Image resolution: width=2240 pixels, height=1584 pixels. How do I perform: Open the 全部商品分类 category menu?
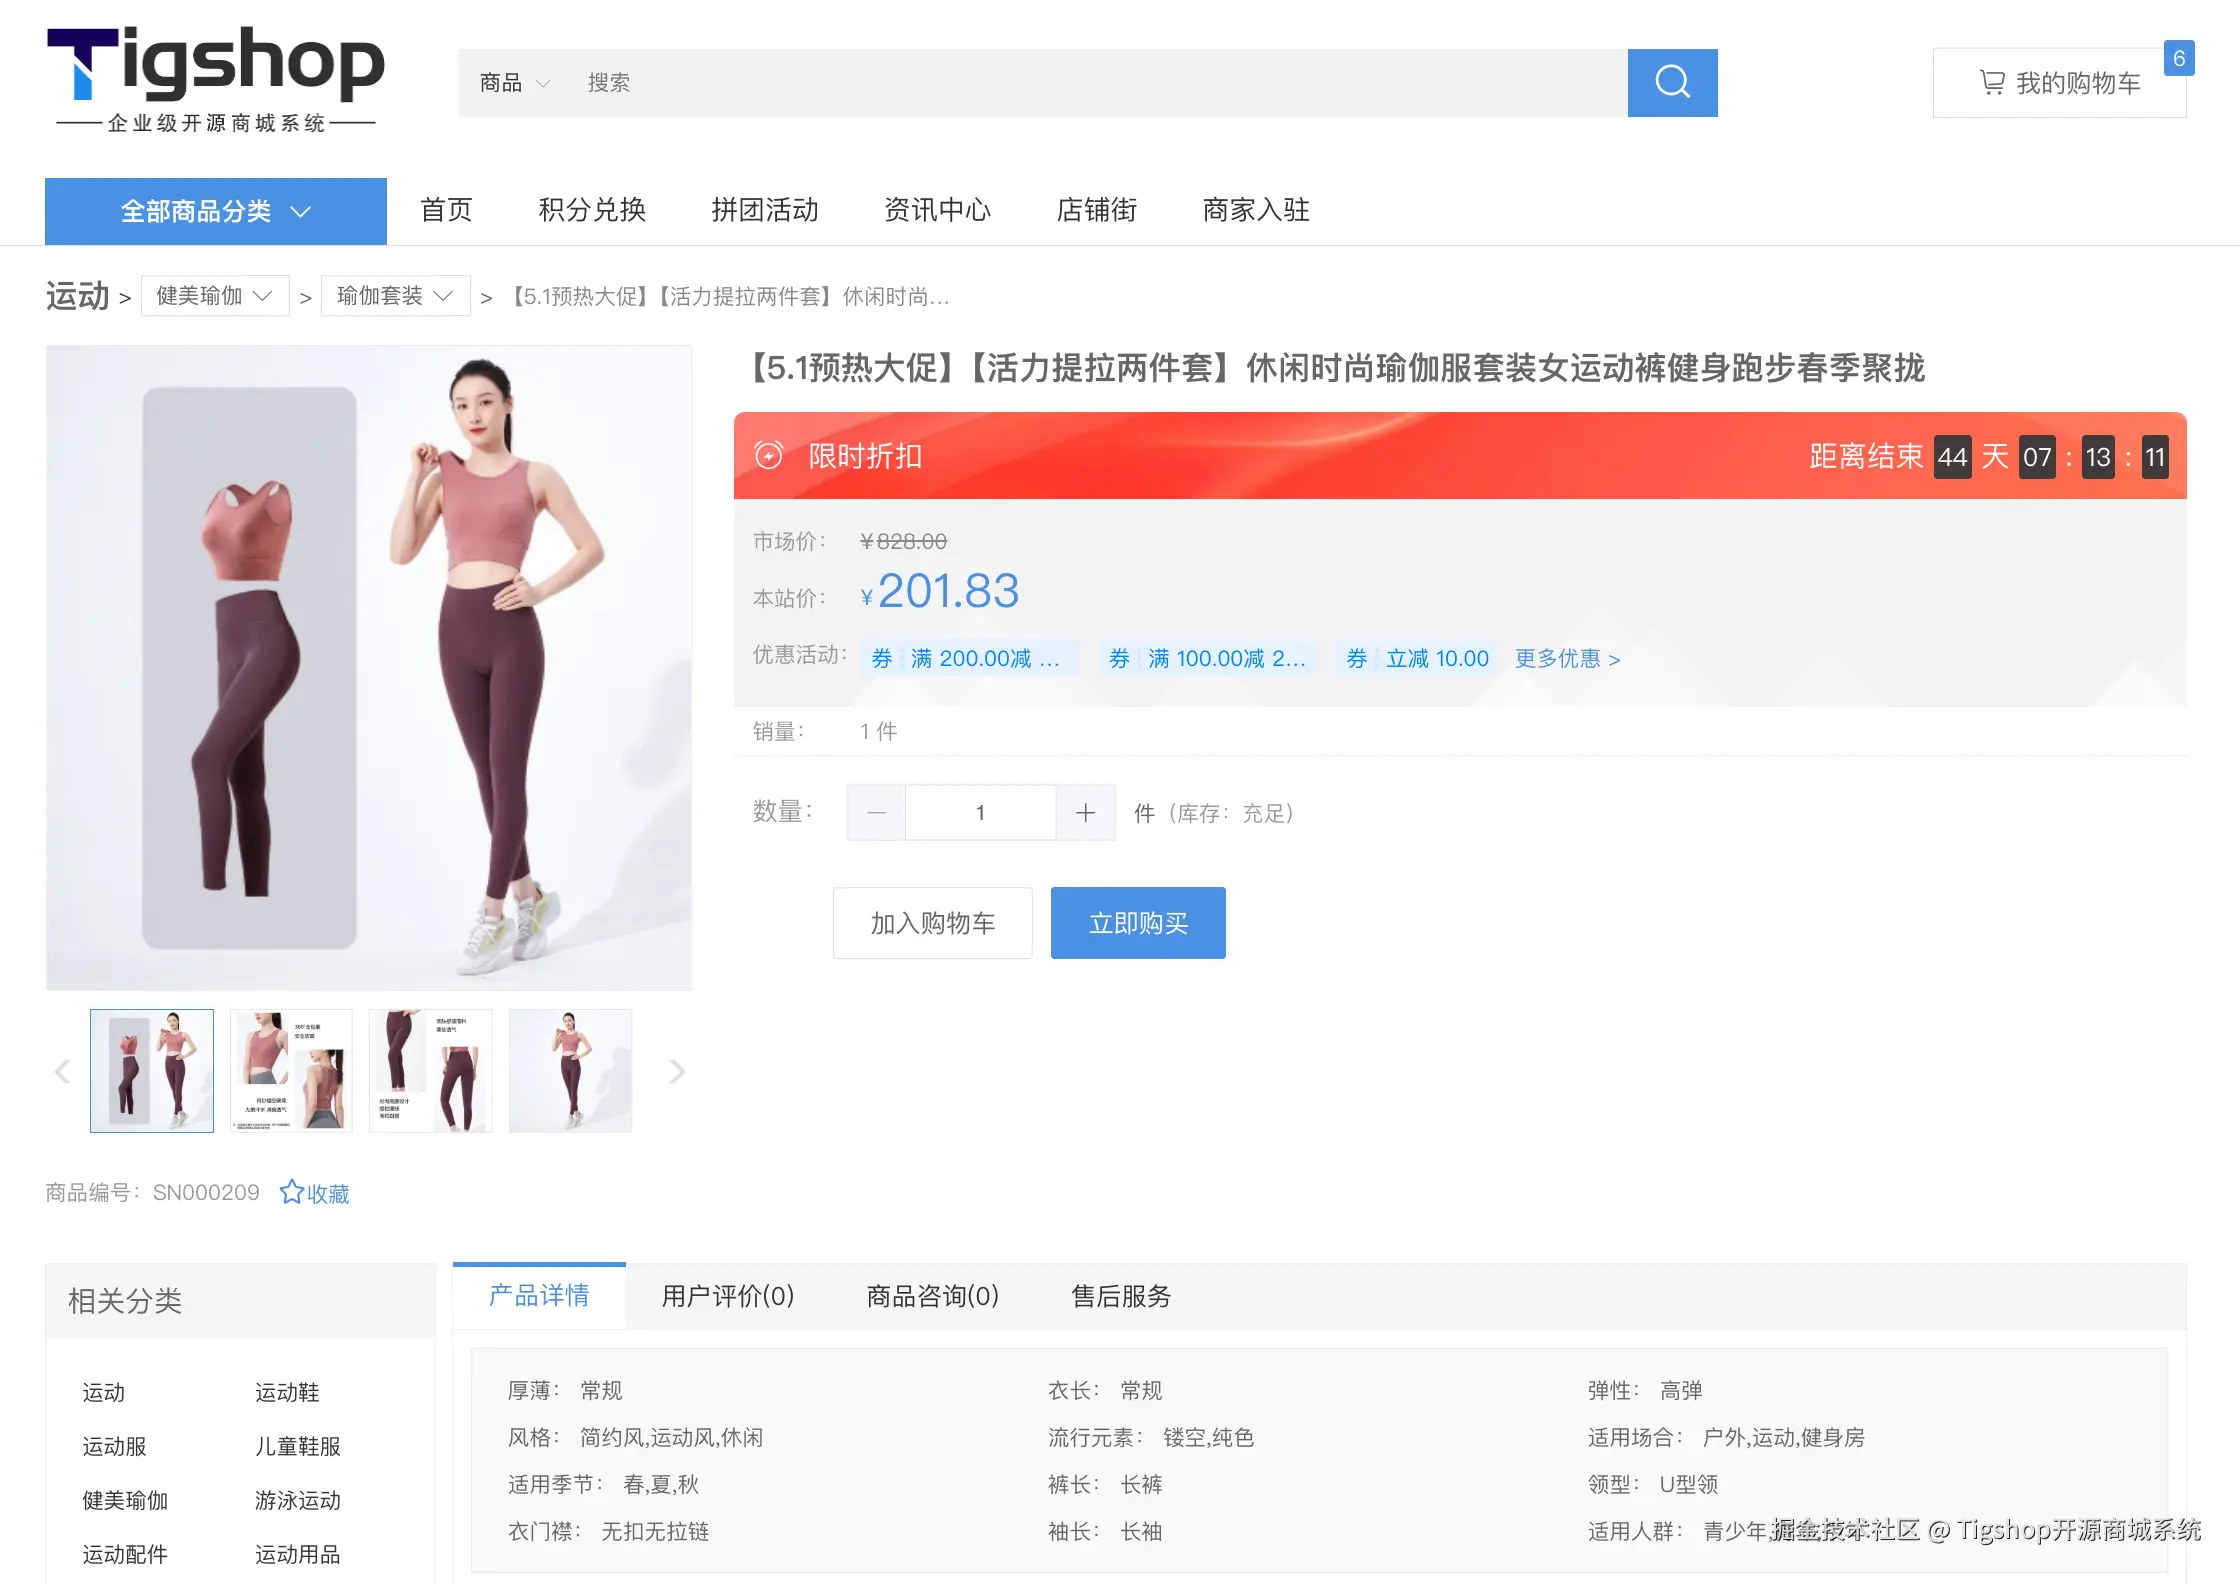[215, 211]
